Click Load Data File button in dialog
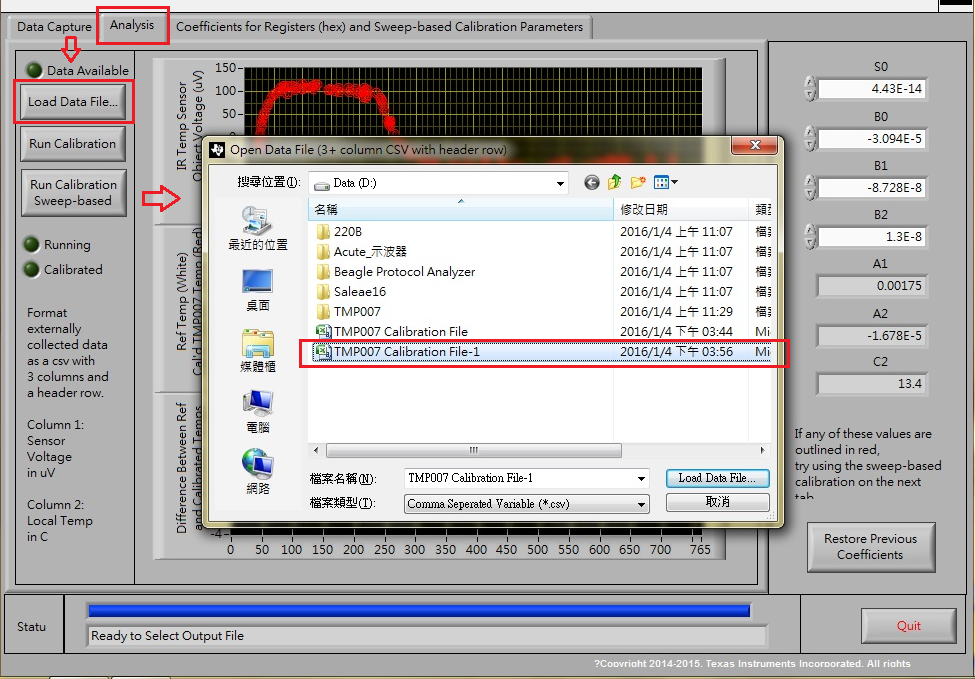The height and width of the screenshot is (679, 975). tap(717, 478)
